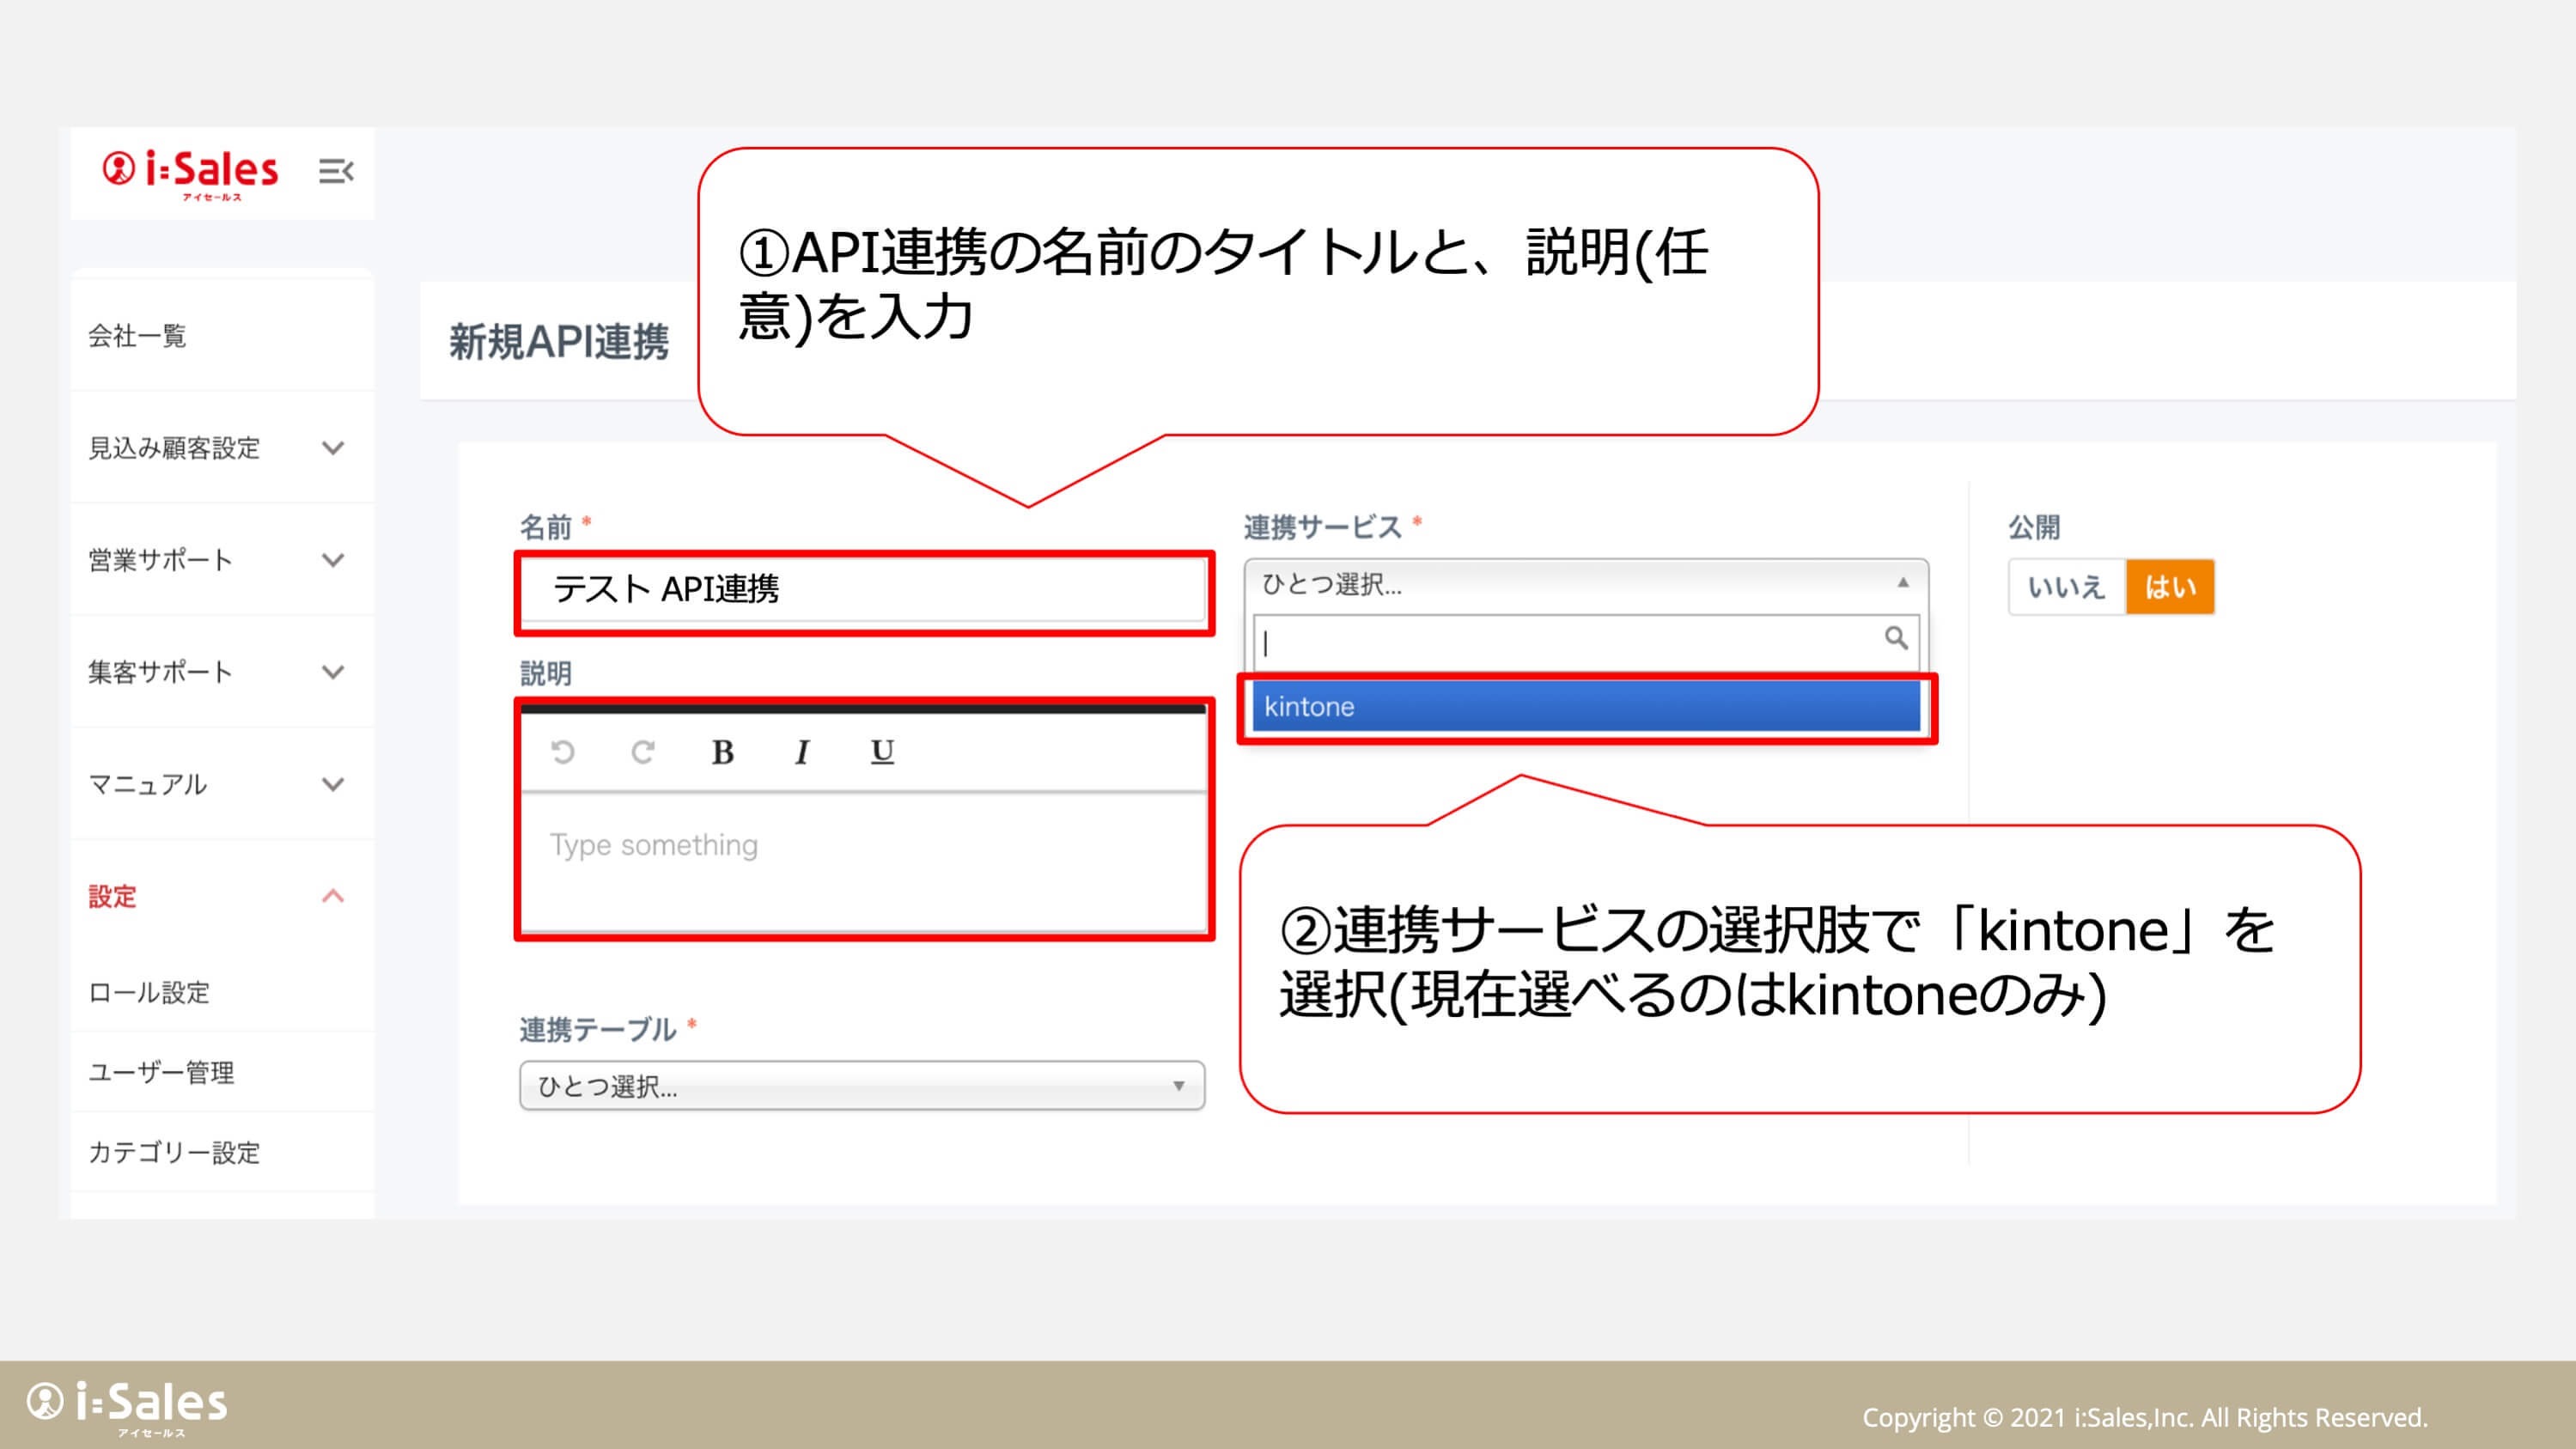This screenshot has height=1449, width=2576.
Task: Click the sidebar collapse hamburger icon
Action: click(335, 171)
